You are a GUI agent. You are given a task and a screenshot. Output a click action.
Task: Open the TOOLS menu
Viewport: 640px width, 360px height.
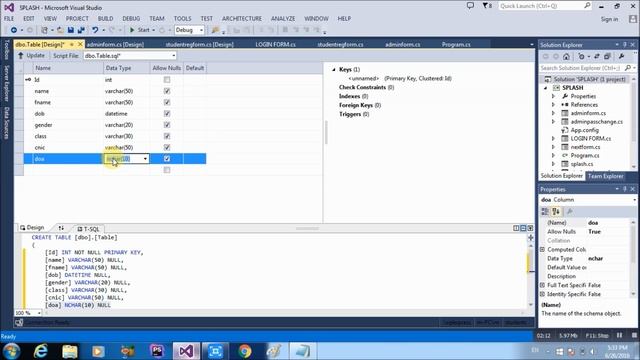point(182,18)
